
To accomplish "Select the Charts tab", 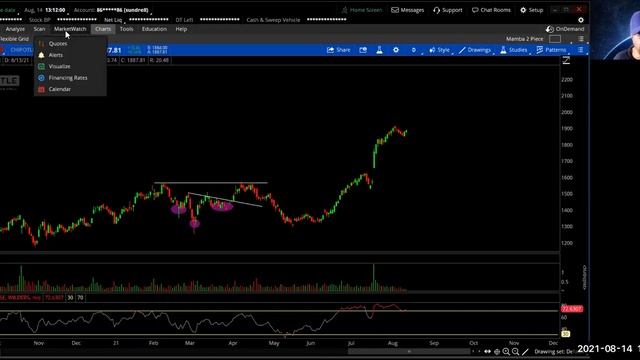I will [103, 29].
